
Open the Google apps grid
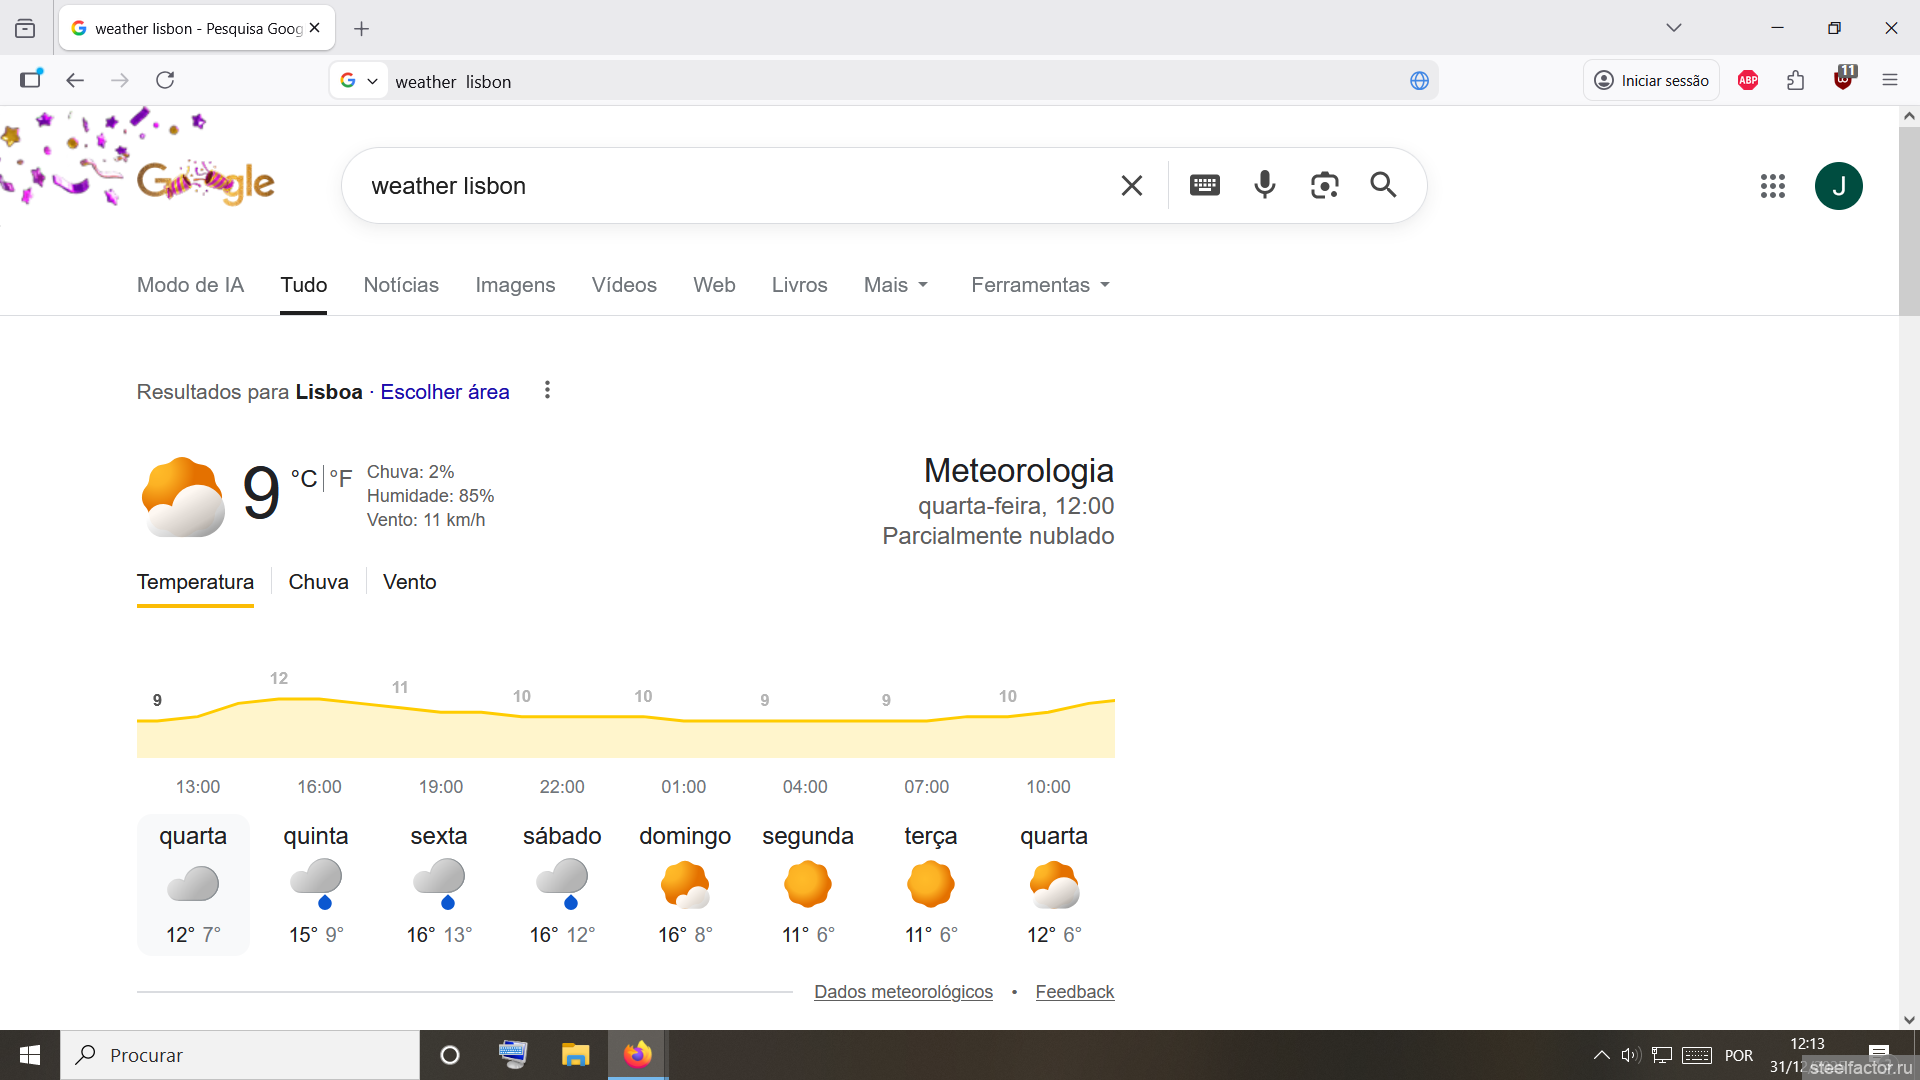[1772, 186]
